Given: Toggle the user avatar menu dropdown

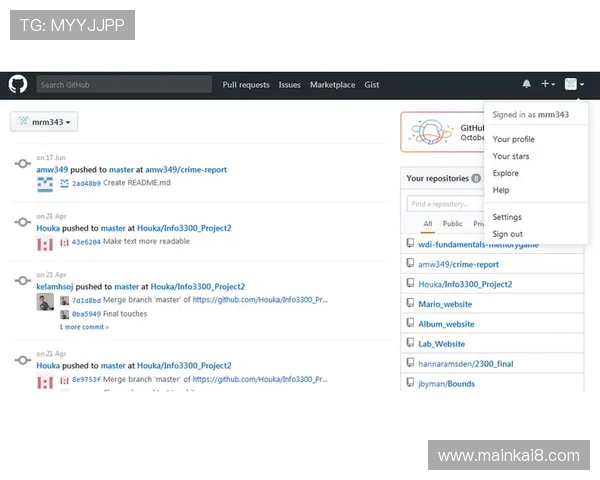Looking at the screenshot, I should [x=574, y=85].
